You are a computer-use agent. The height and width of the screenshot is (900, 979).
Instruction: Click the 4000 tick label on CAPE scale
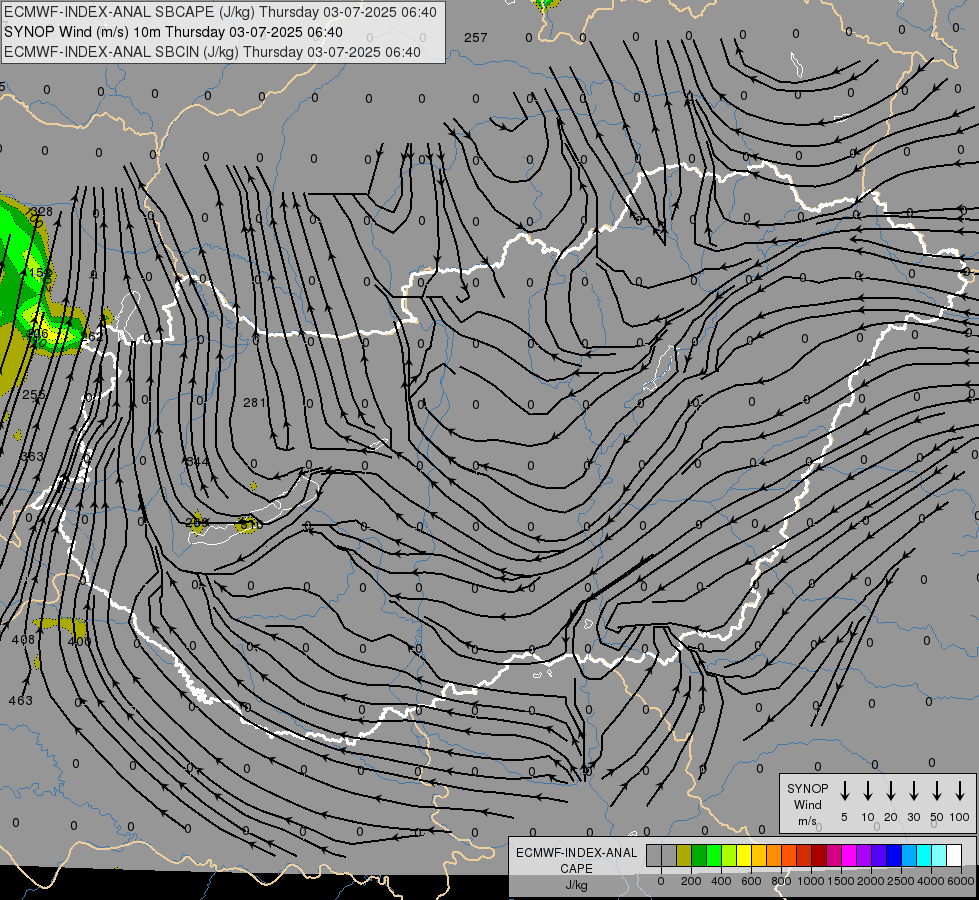931,881
